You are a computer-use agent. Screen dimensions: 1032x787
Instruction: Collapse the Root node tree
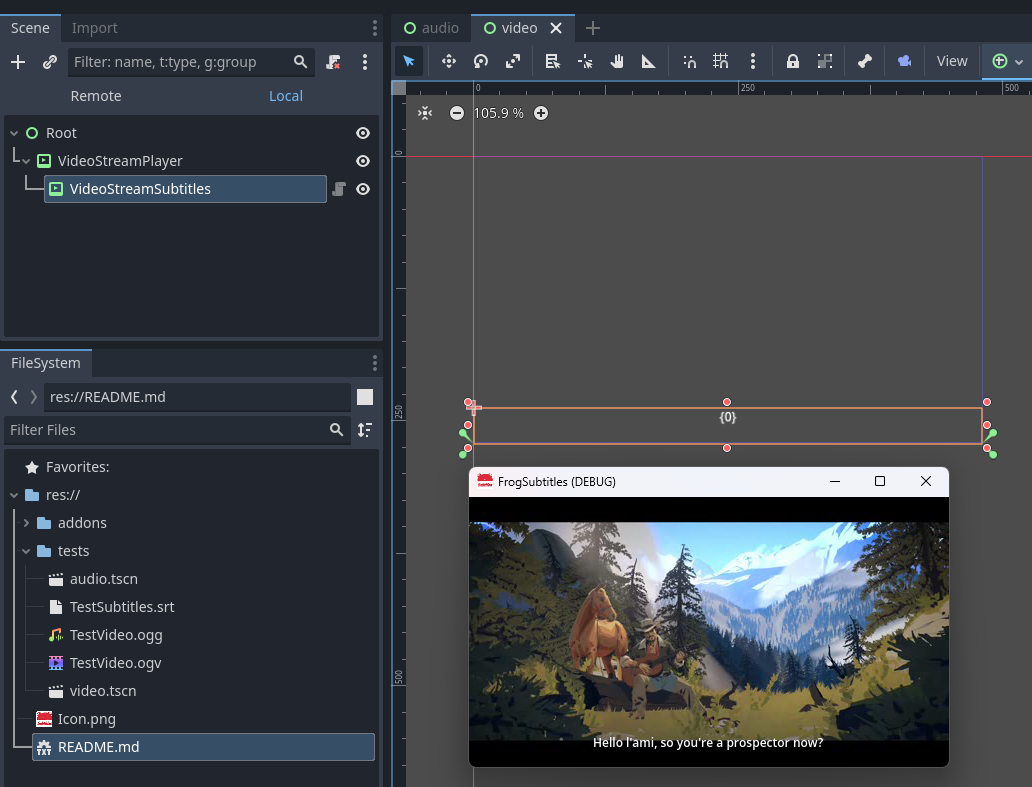click(x=14, y=133)
